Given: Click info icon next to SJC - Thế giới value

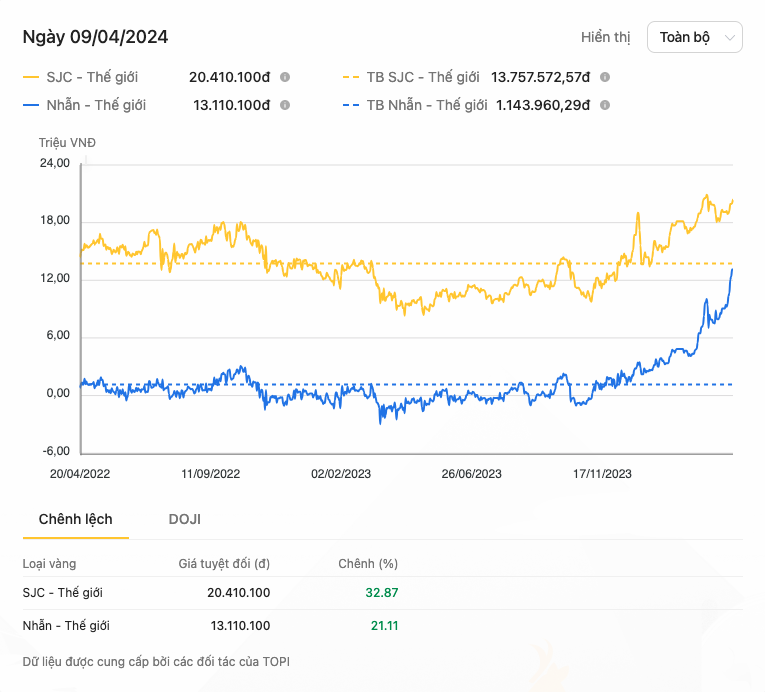Looking at the screenshot, I should pos(285,77).
